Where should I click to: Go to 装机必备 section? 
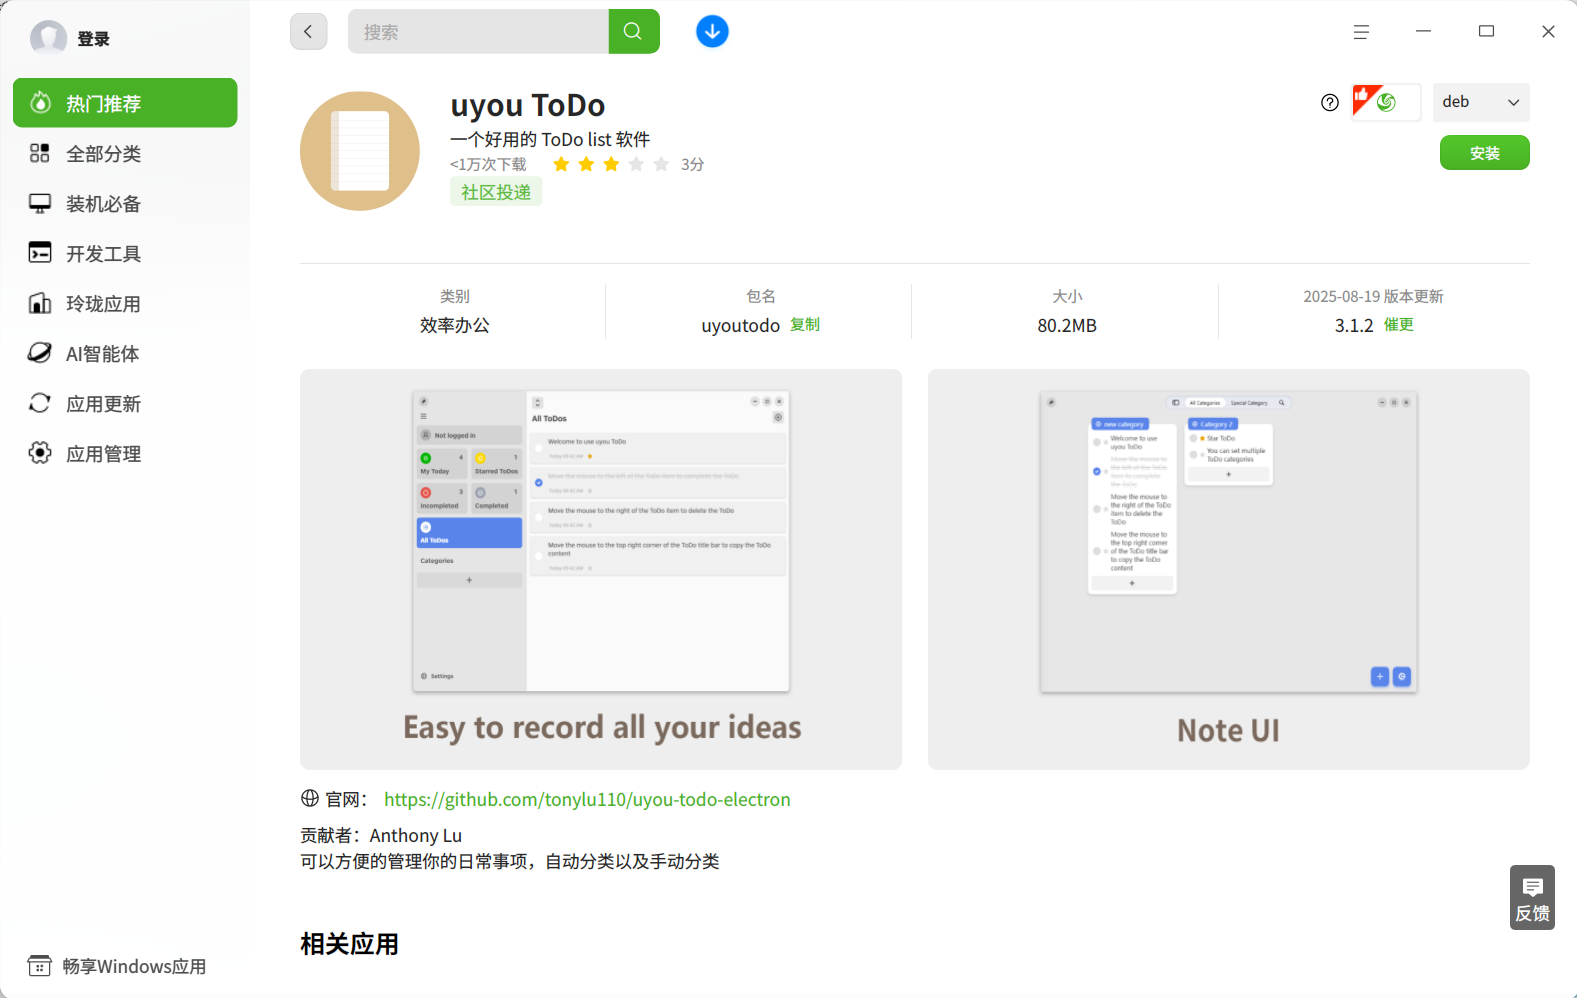pos(125,203)
